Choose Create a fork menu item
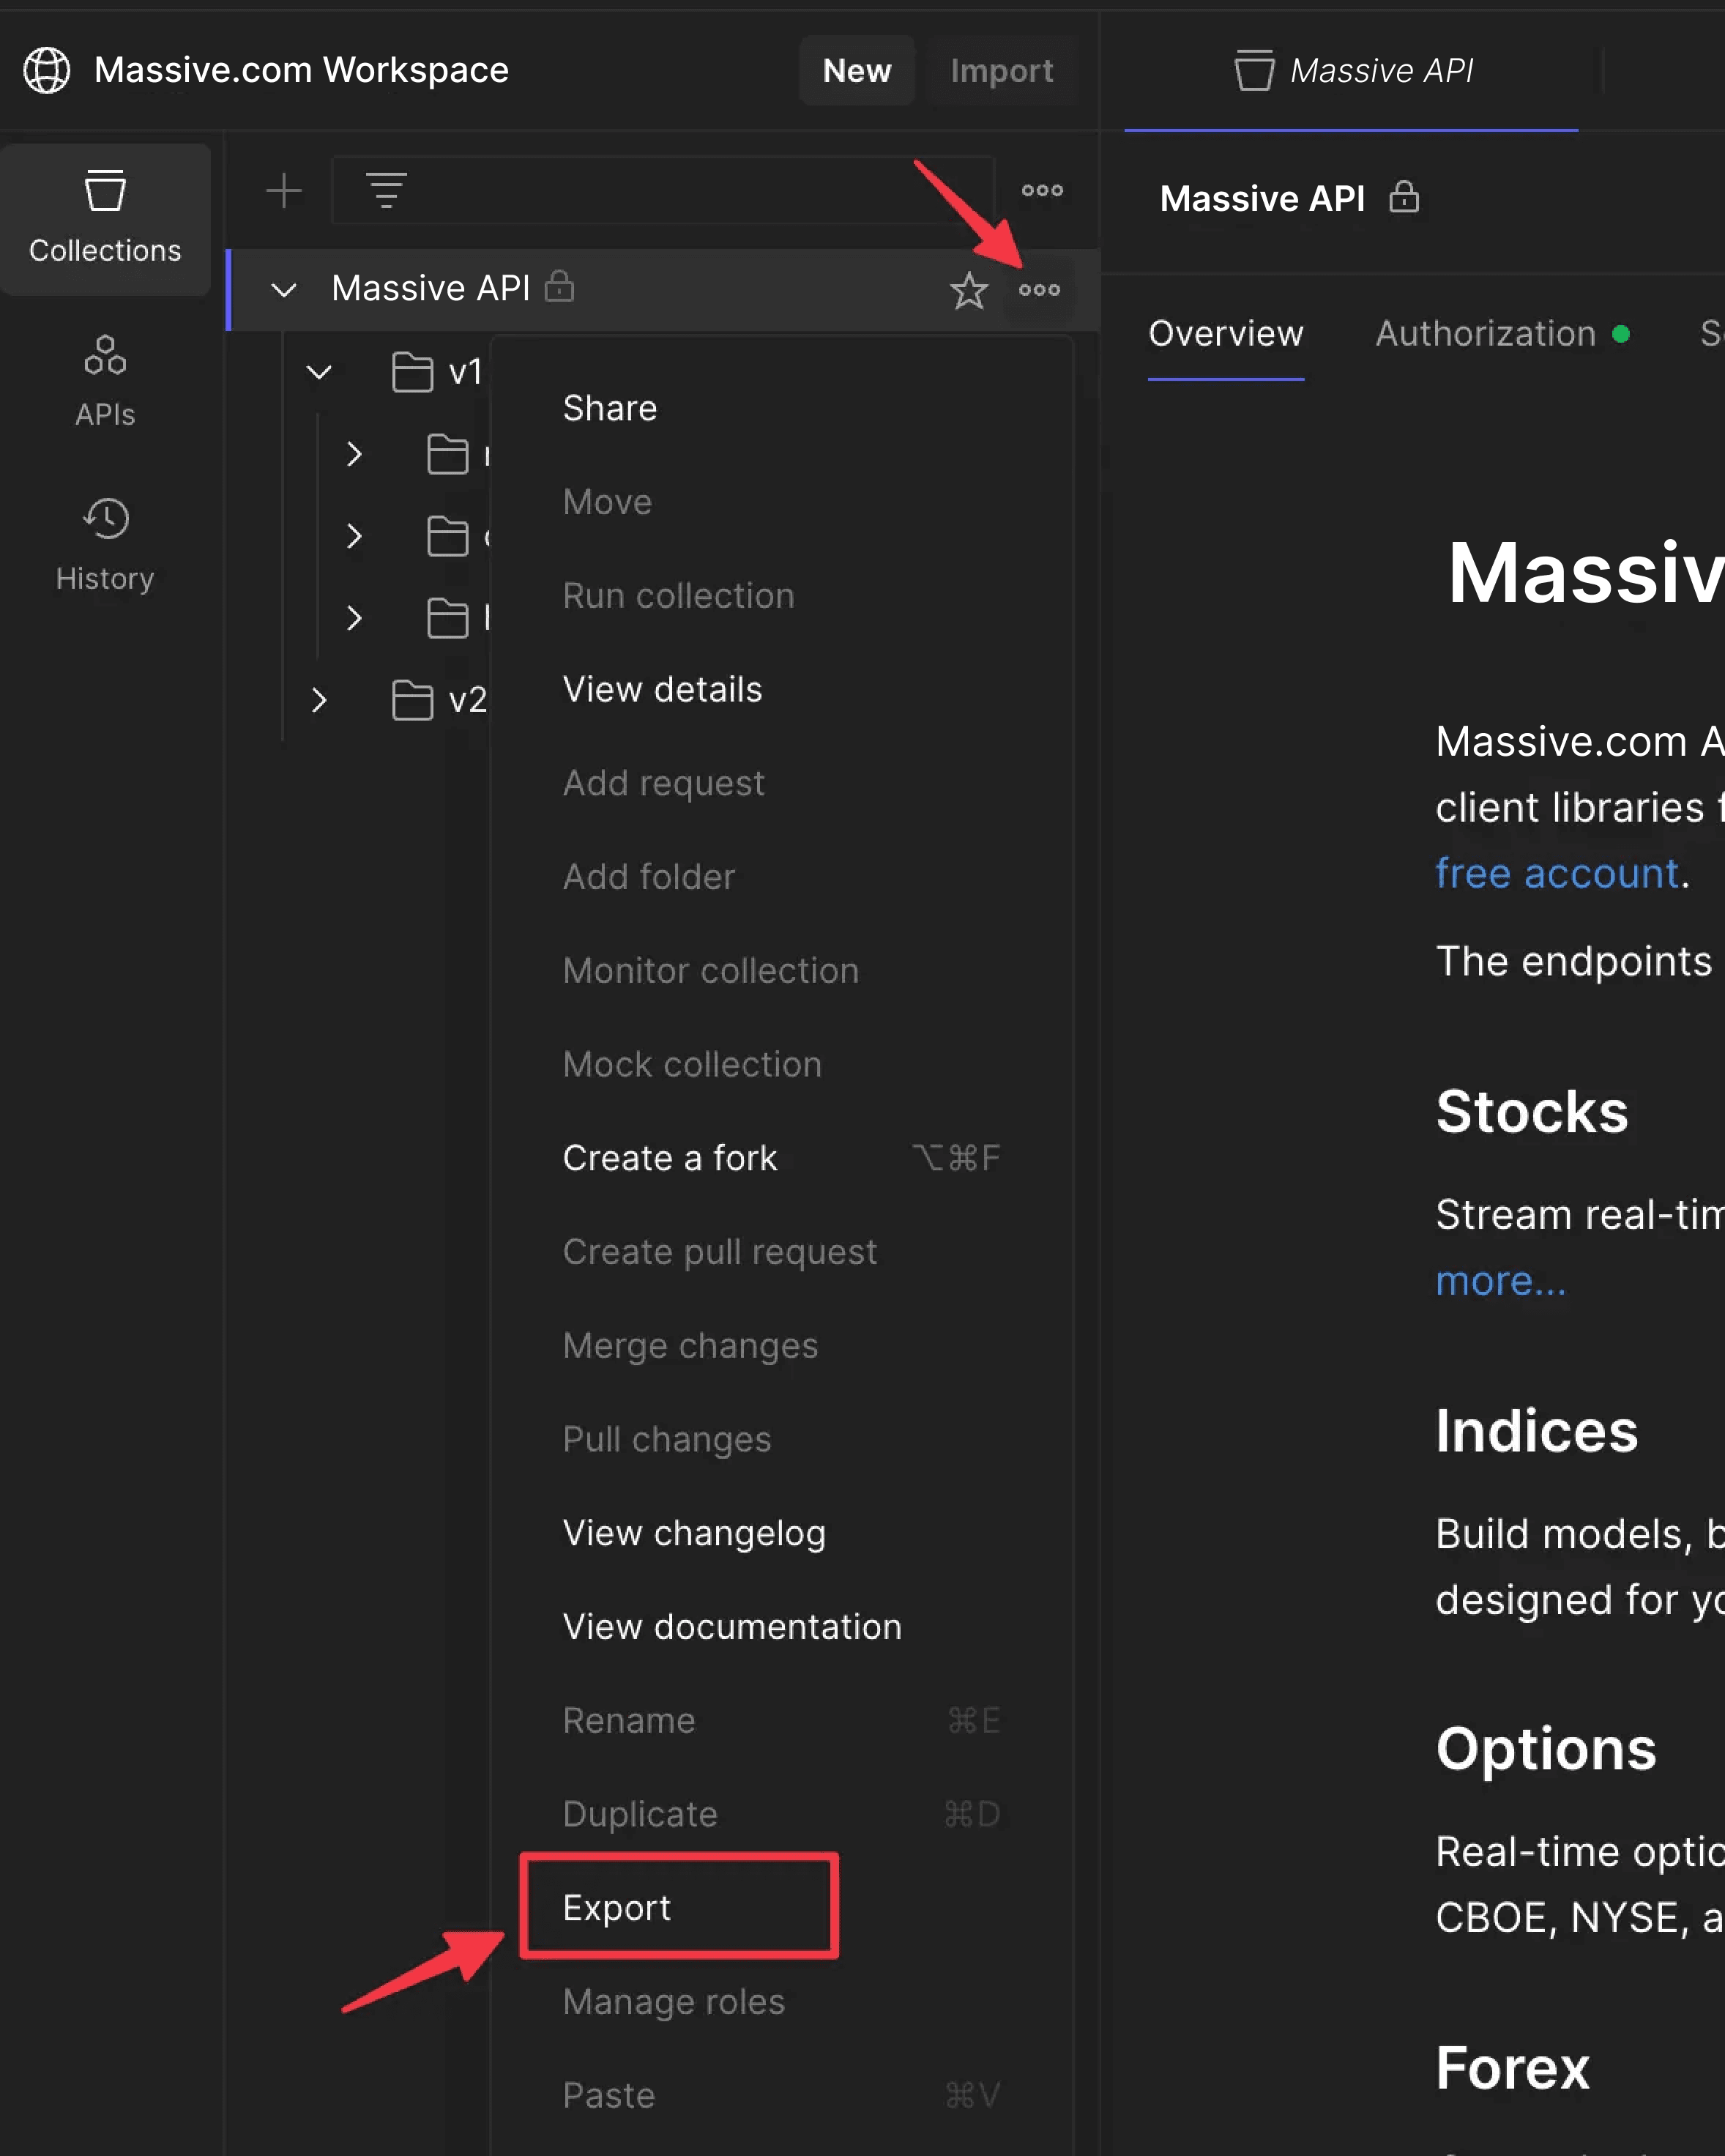 tap(669, 1158)
